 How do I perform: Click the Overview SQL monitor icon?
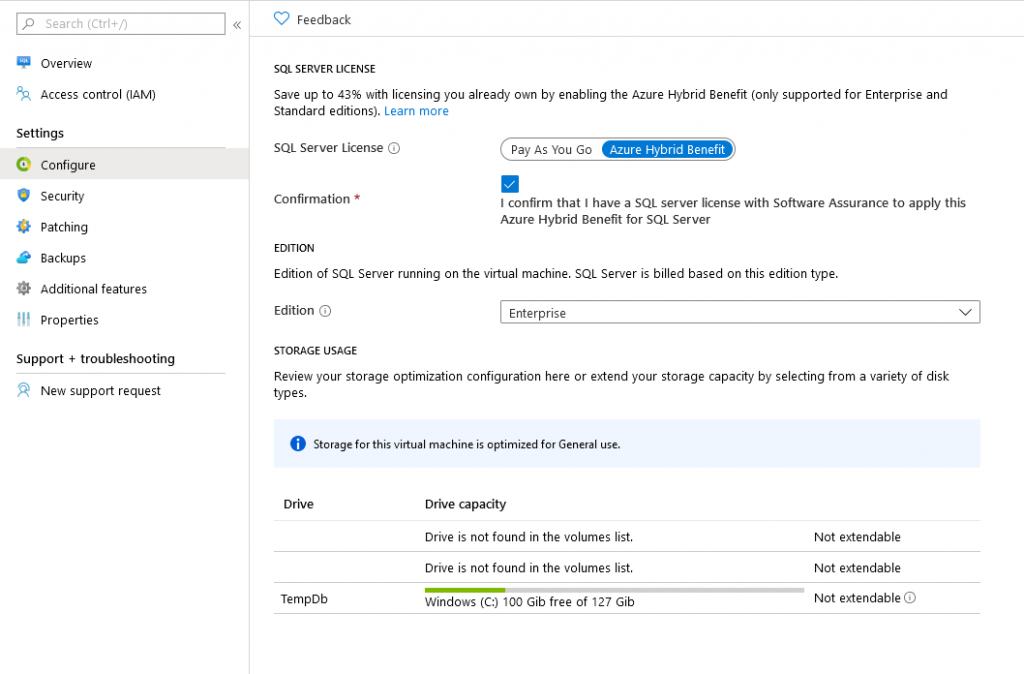tap(24, 63)
